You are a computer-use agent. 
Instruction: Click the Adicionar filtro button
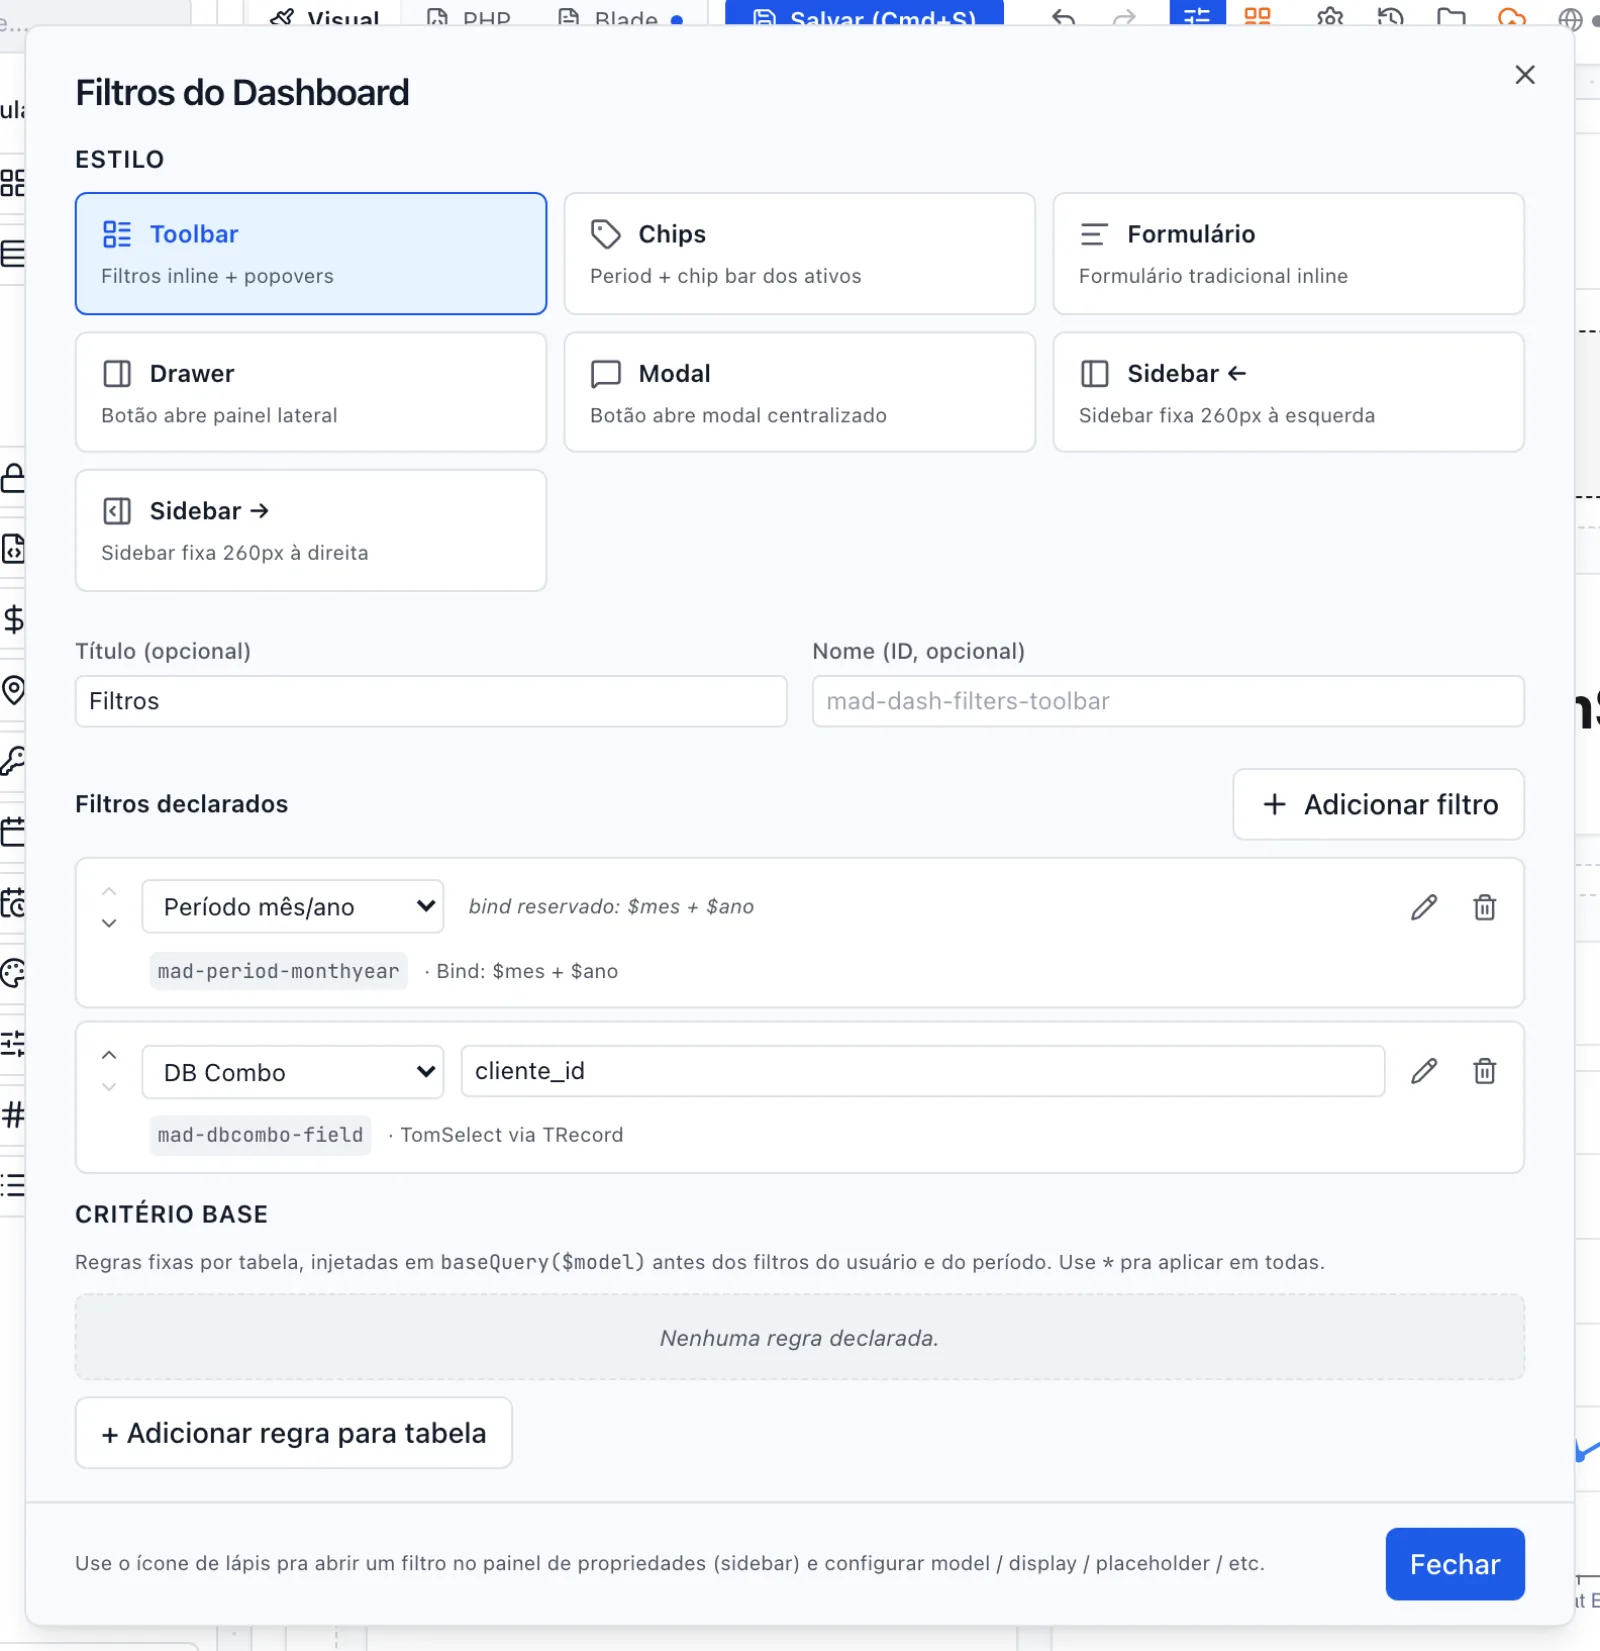tap(1378, 804)
